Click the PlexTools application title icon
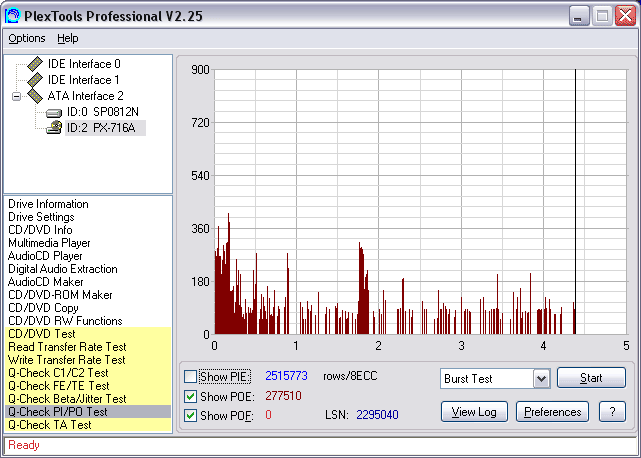Screen dimensions: 641x458 (x=12, y=16)
